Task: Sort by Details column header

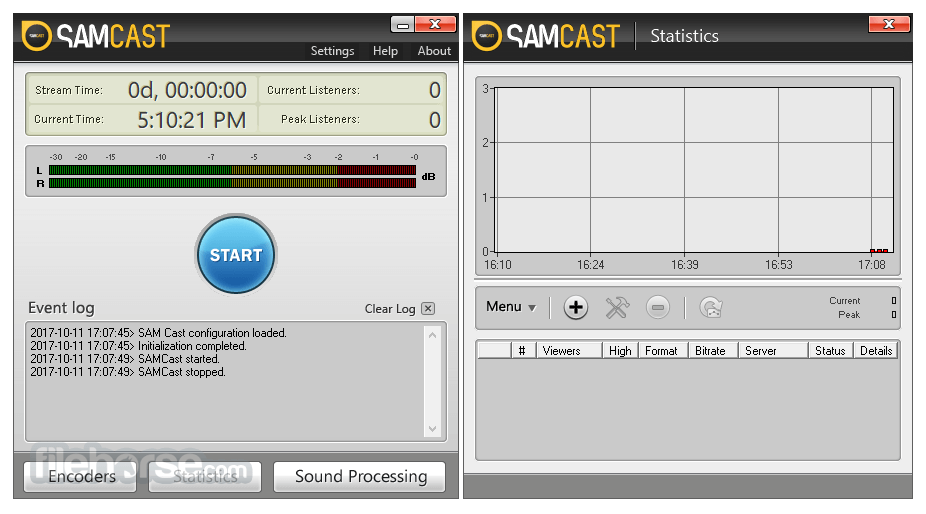Action: tap(875, 350)
